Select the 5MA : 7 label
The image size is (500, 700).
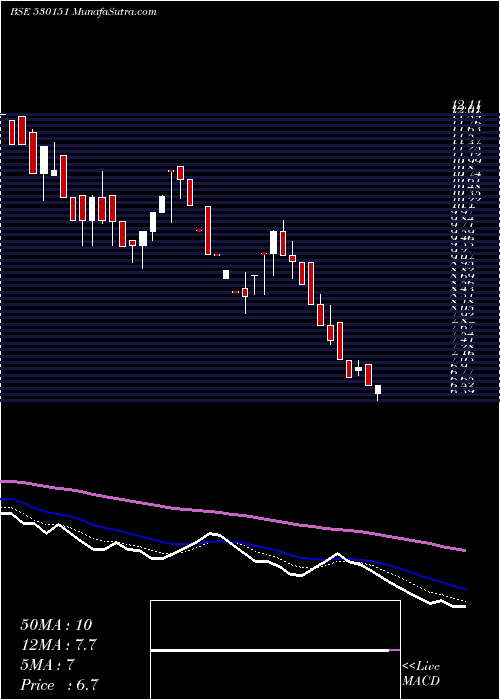pyautogui.click(x=47, y=665)
